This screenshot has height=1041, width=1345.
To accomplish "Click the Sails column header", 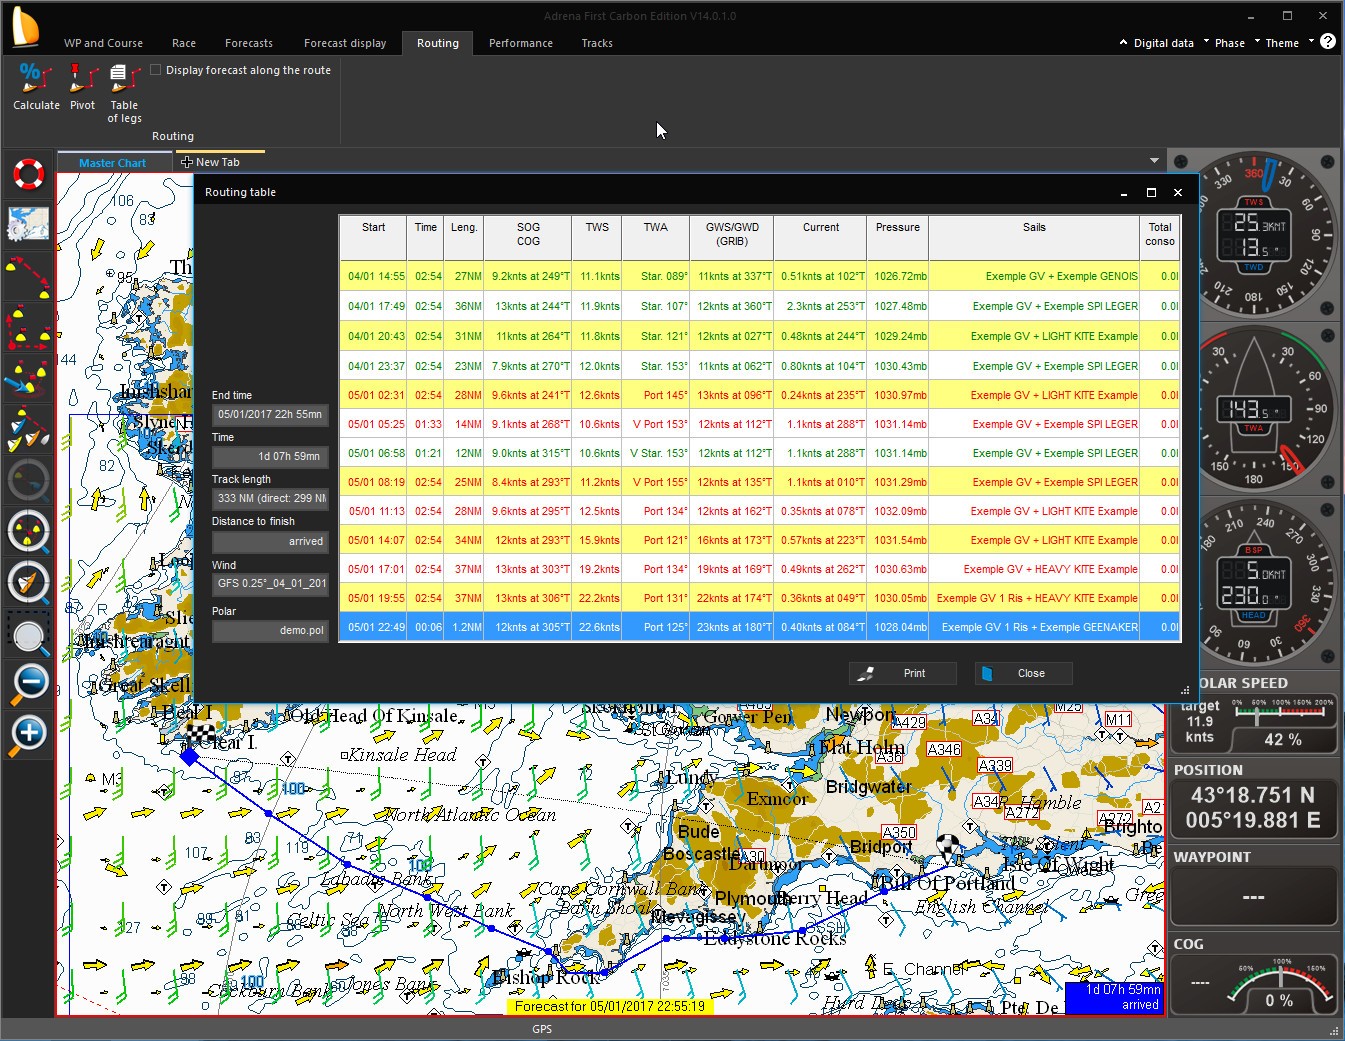I will (1034, 238).
